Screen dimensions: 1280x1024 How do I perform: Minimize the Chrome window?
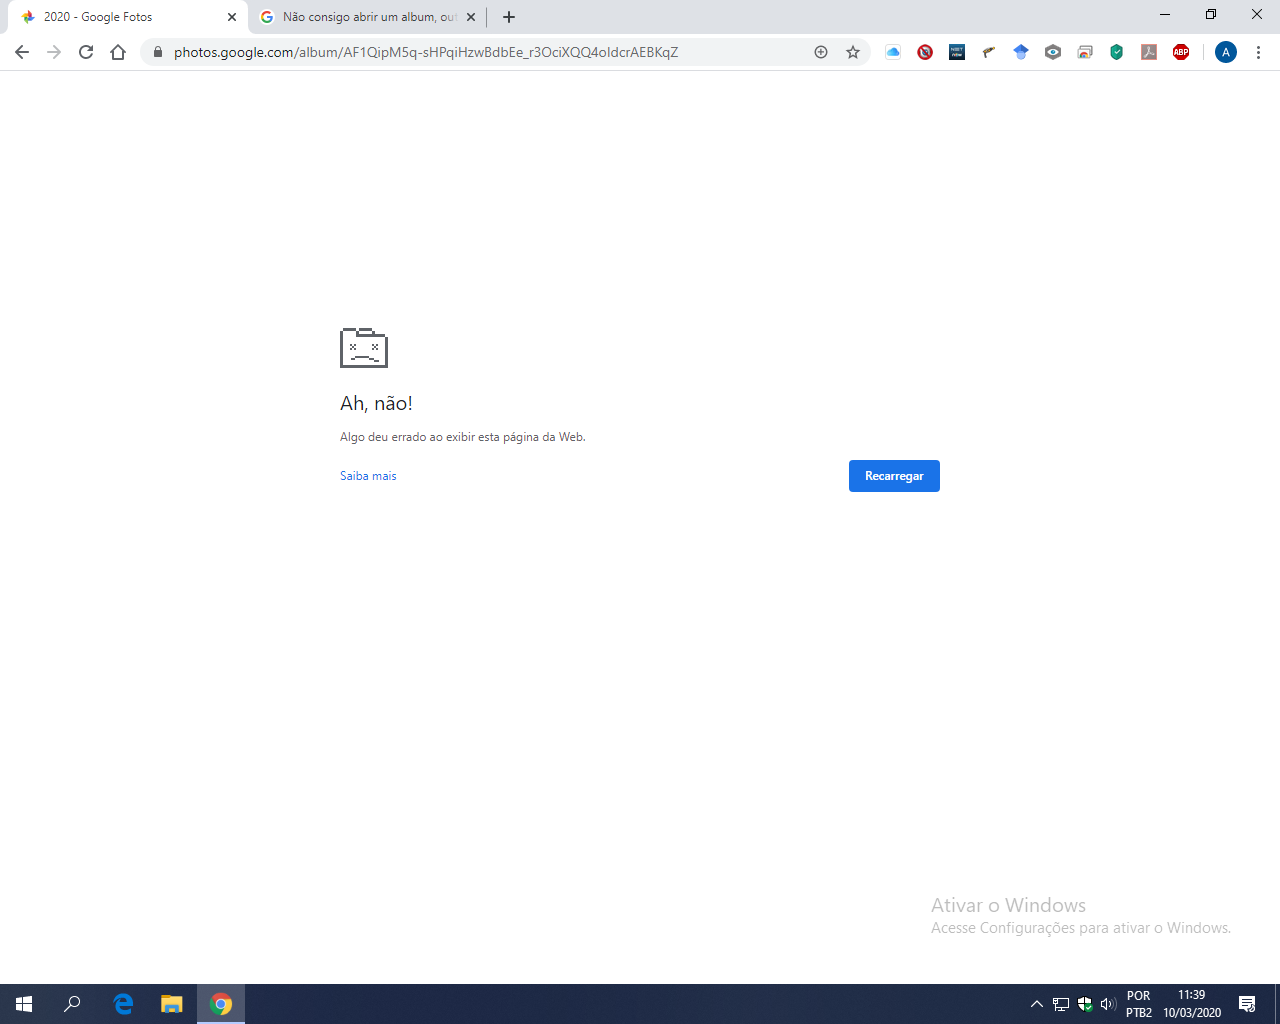pos(1165,15)
